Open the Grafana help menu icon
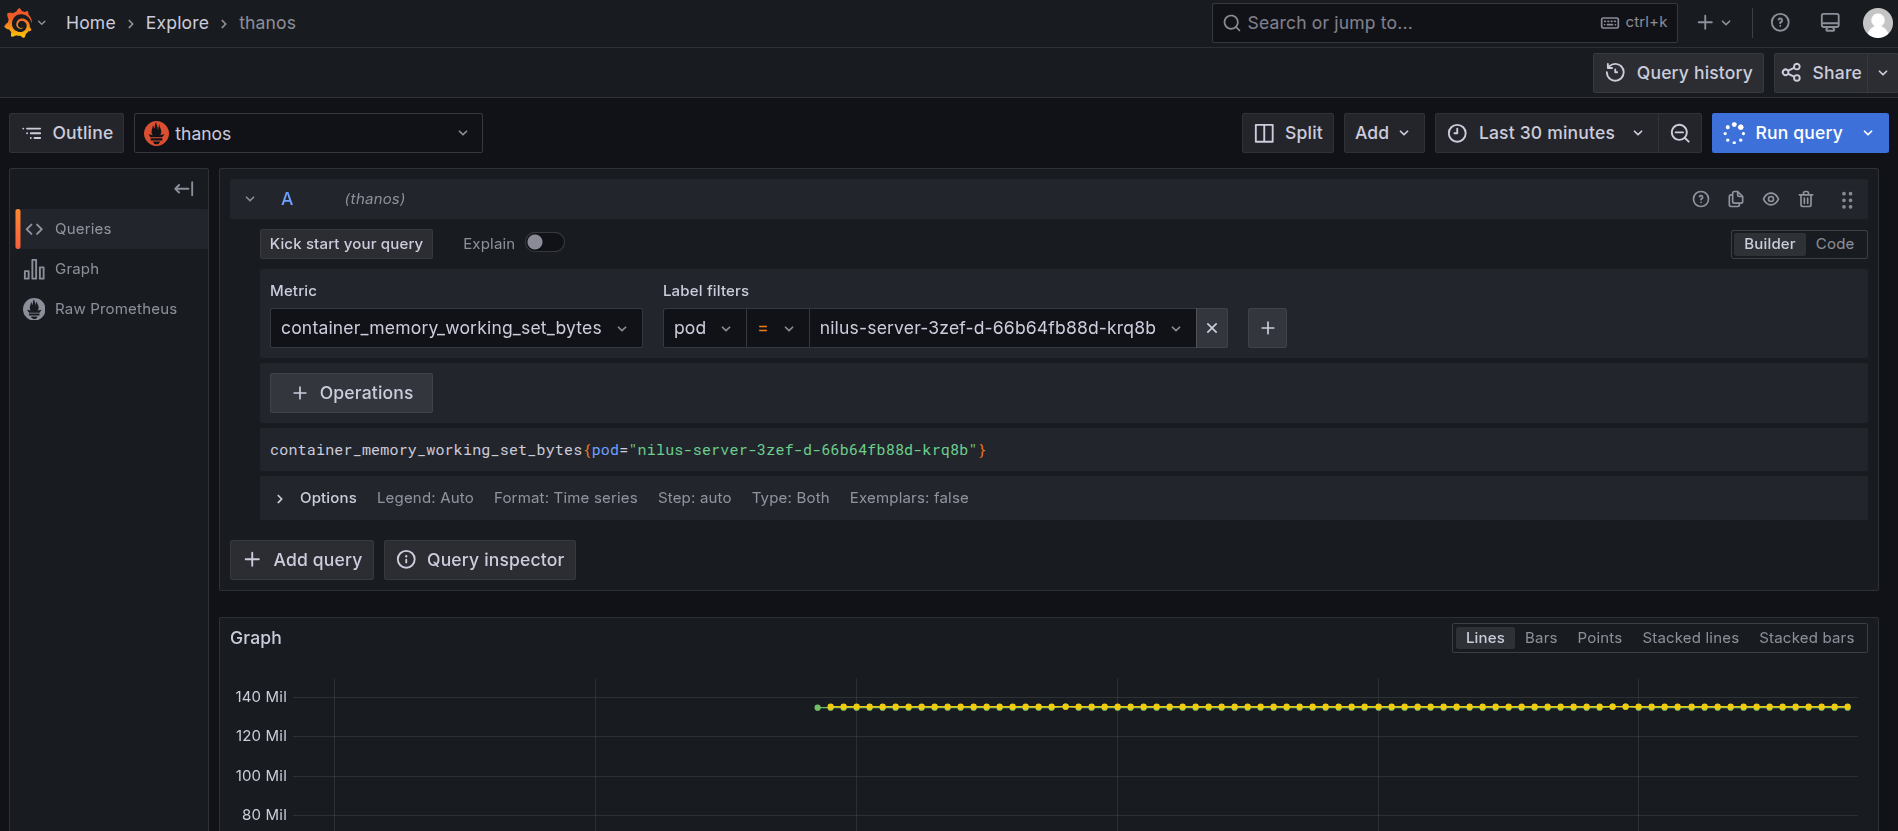This screenshot has height=831, width=1898. (x=1780, y=23)
